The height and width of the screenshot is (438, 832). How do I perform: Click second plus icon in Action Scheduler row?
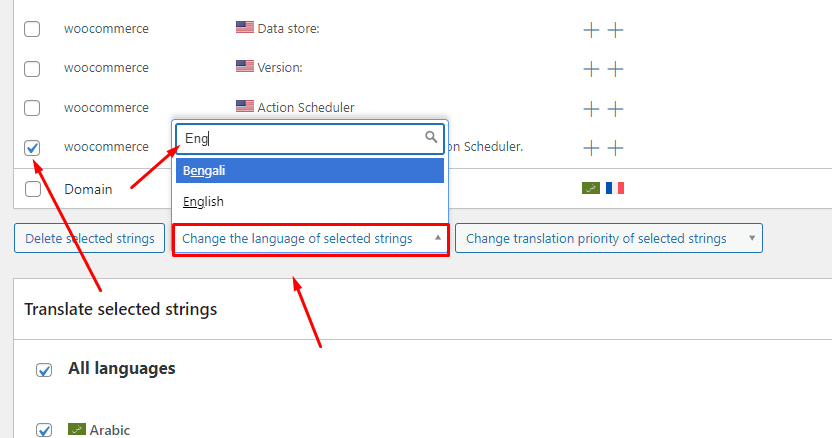click(x=615, y=109)
